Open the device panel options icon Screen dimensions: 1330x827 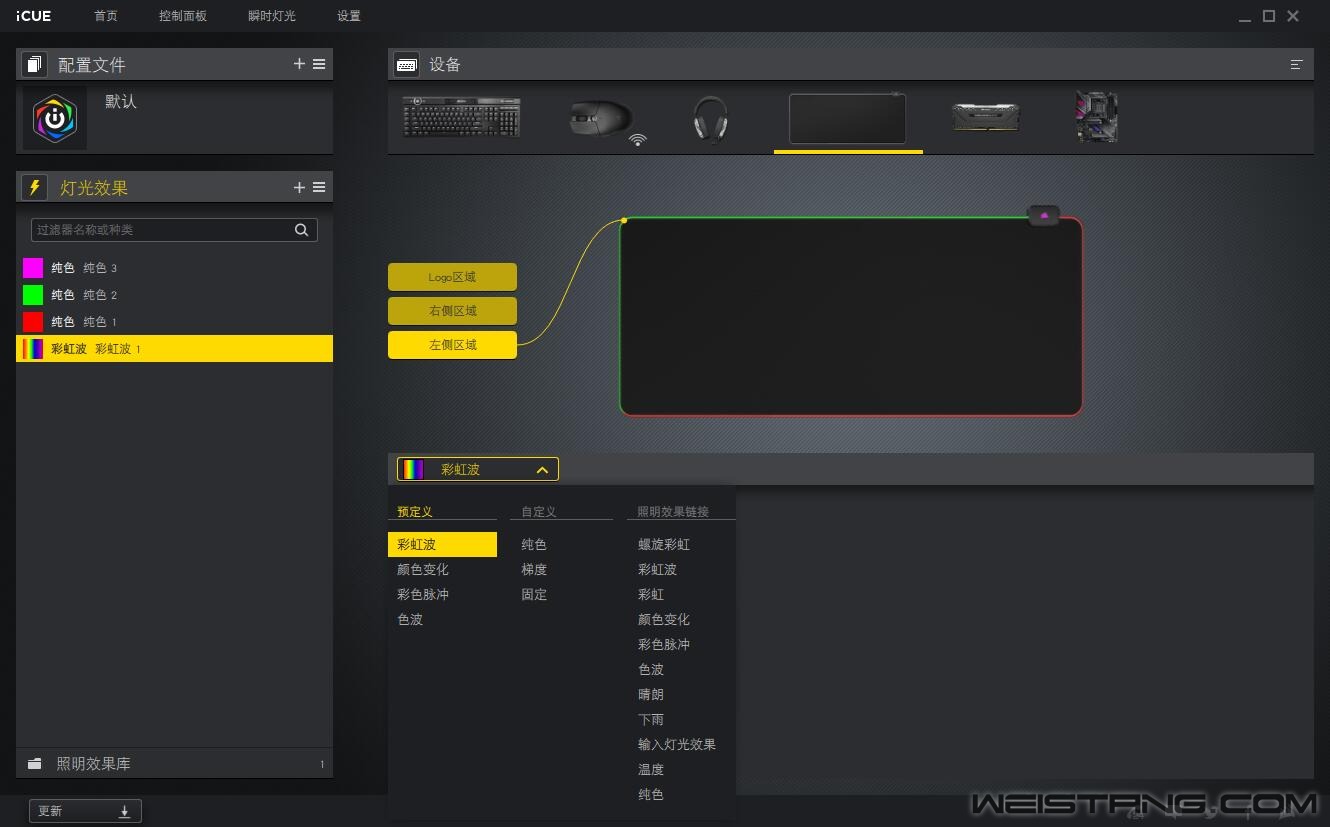(1297, 64)
